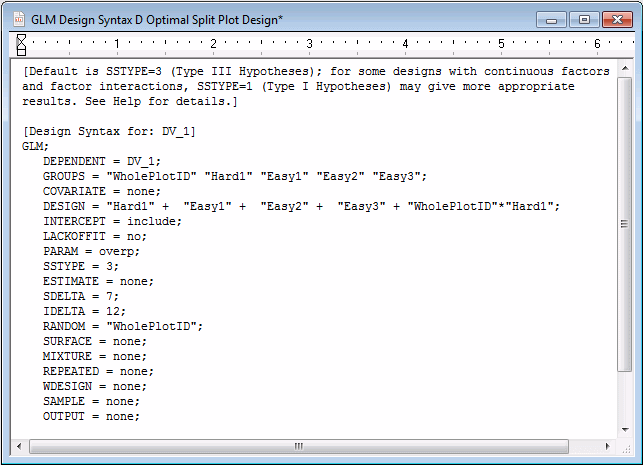Maximize the GLM Design Syntax window
643x465 pixels.
point(582,18)
